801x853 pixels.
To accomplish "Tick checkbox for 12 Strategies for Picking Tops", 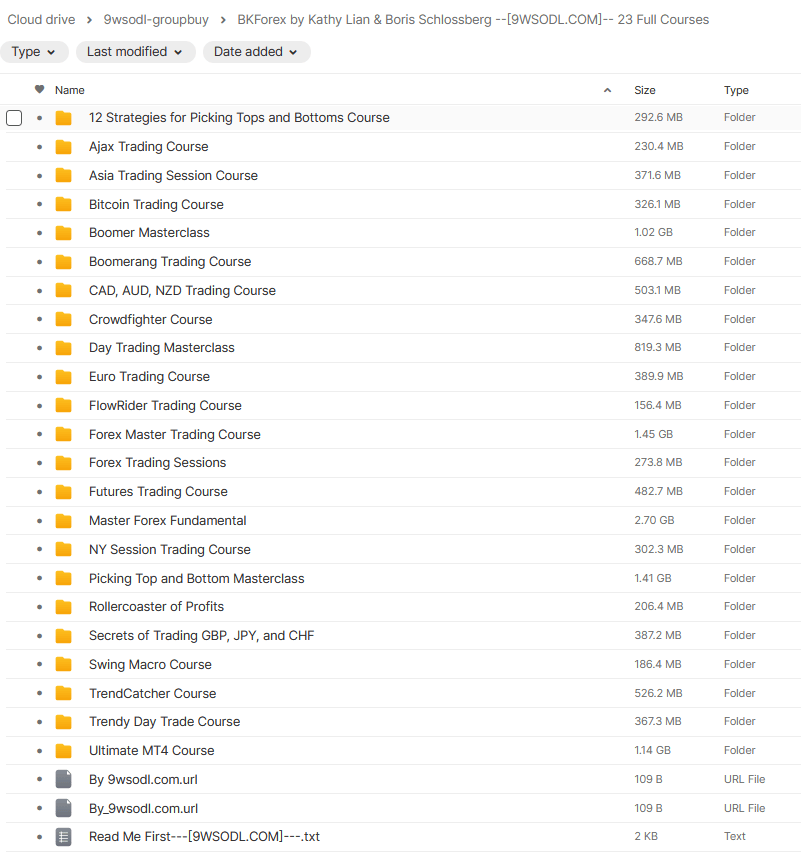I will pyautogui.click(x=14, y=118).
